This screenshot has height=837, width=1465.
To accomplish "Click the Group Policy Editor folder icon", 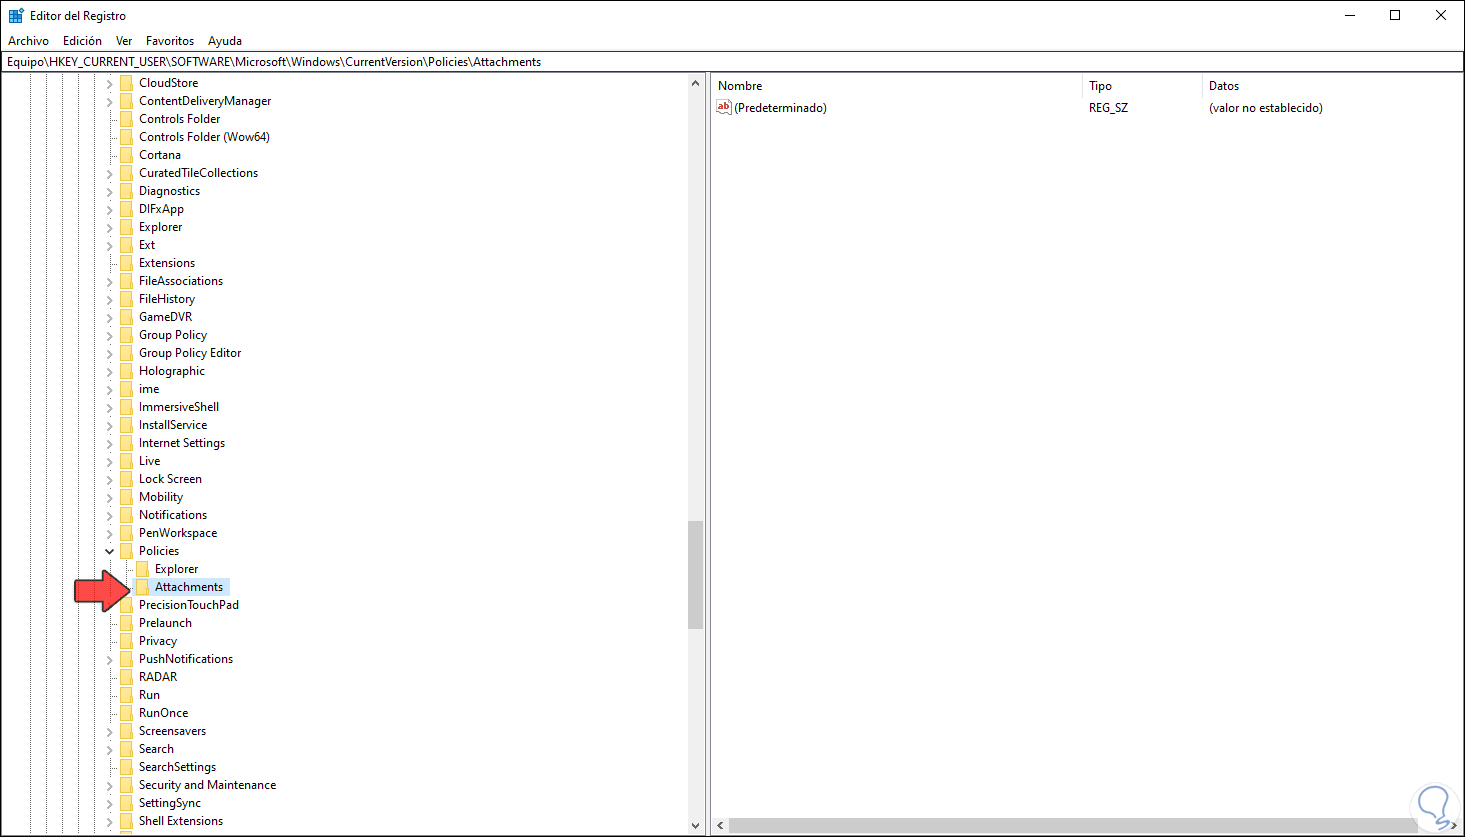I will click(x=126, y=353).
